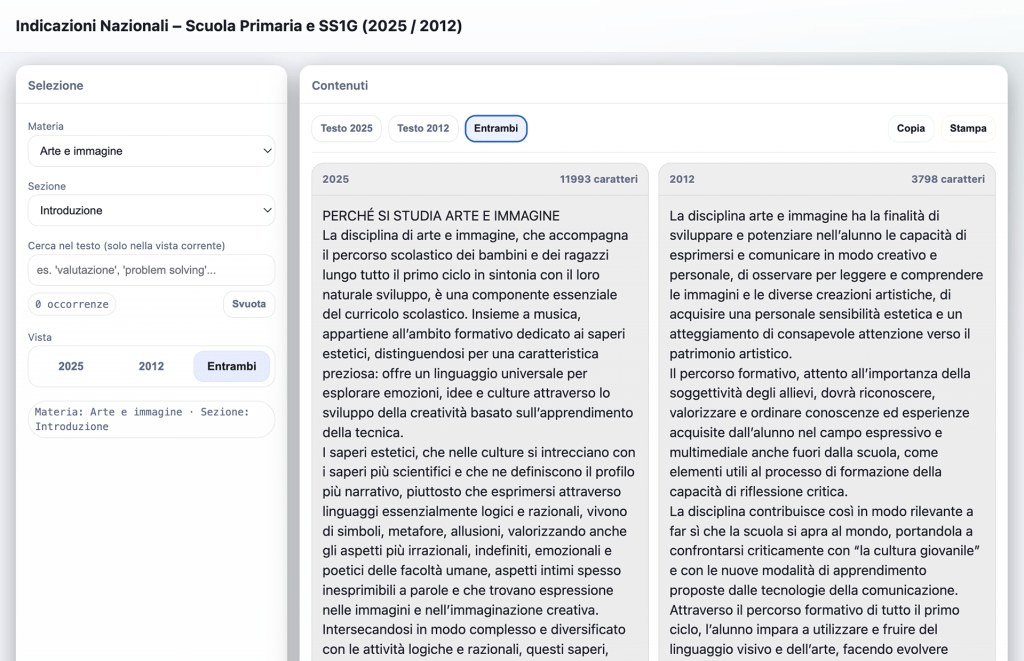Click the 'Cerca nel testo' search field

click(151, 270)
